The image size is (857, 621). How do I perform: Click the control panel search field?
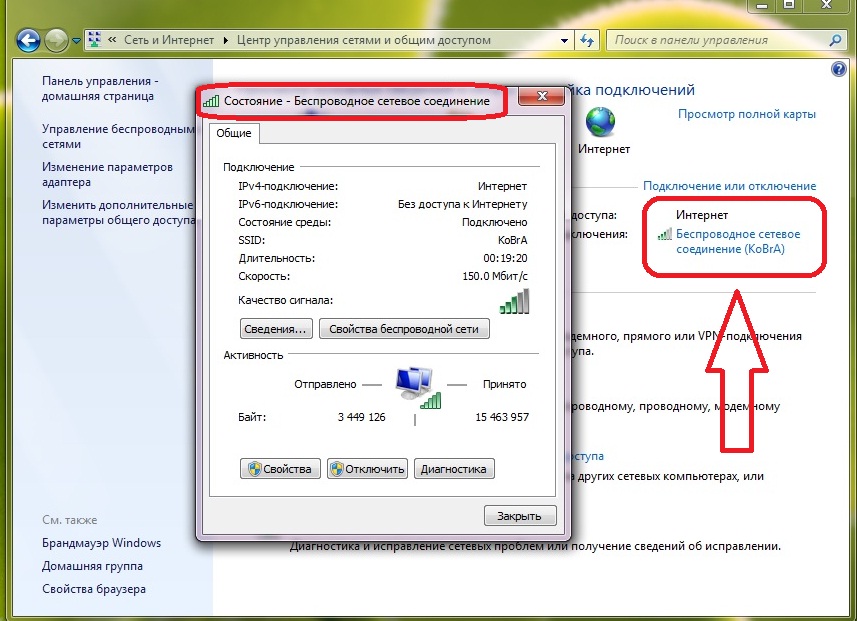click(x=715, y=40)
